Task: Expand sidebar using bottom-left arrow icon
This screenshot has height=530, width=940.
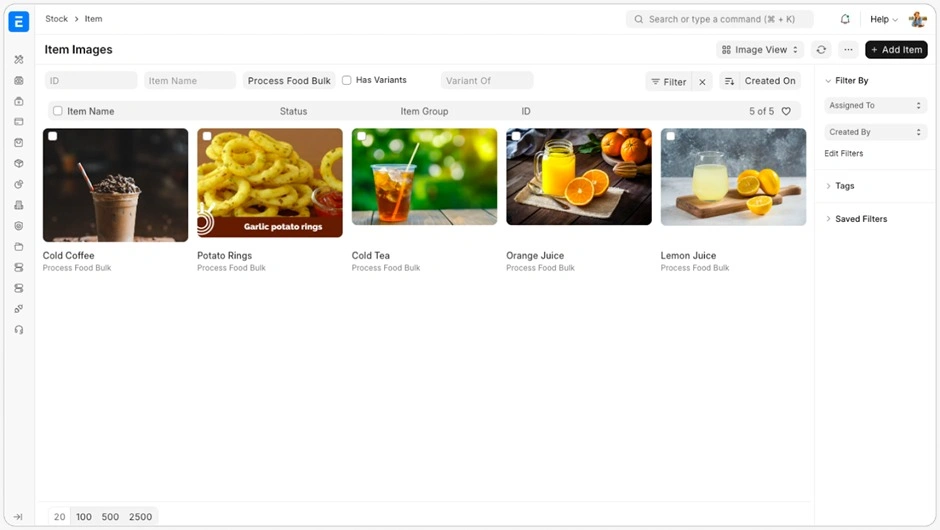Action: pyautogui.click(x=18, y=517)
